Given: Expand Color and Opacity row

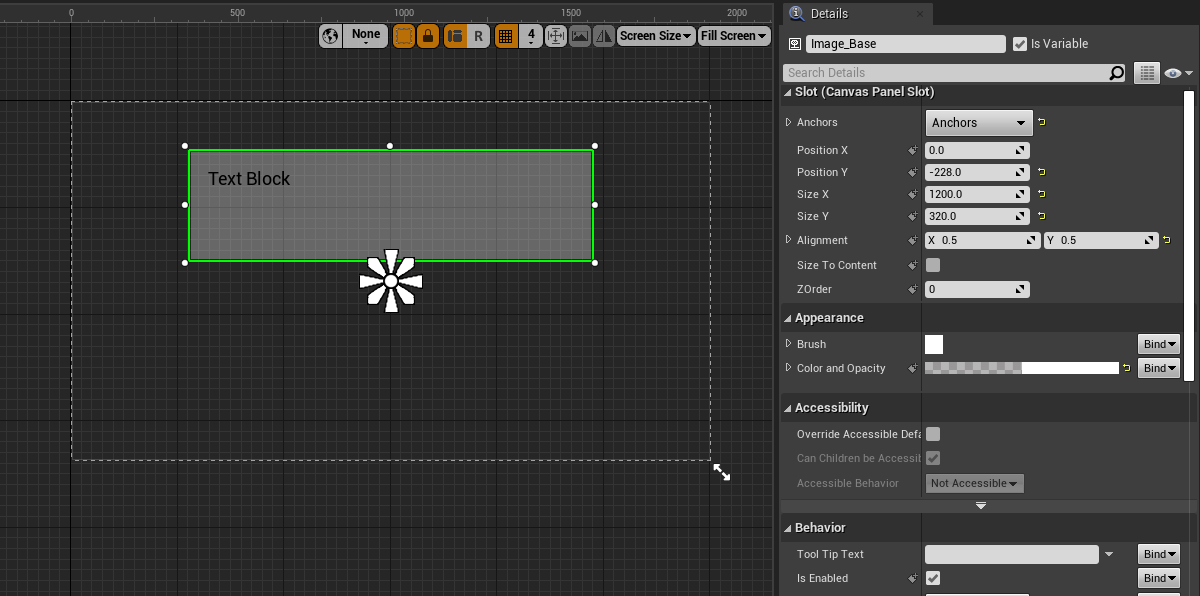Looking at the screenshot, I should (789, 368).
